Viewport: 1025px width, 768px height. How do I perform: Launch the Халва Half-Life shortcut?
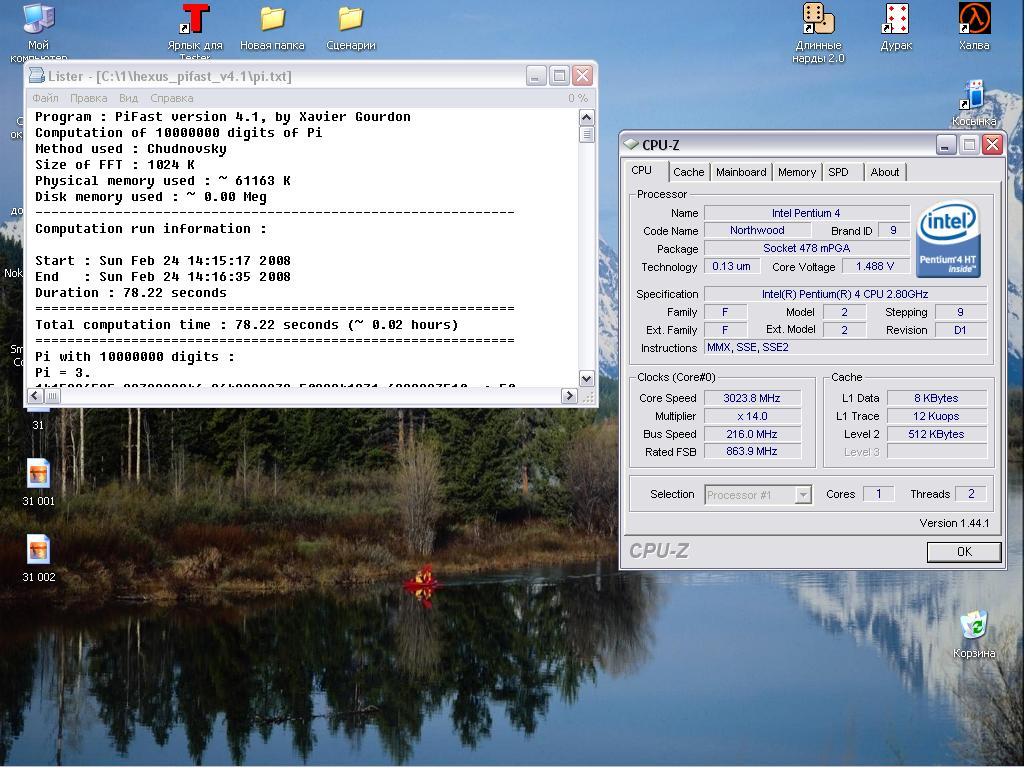(x=974, y=26)
